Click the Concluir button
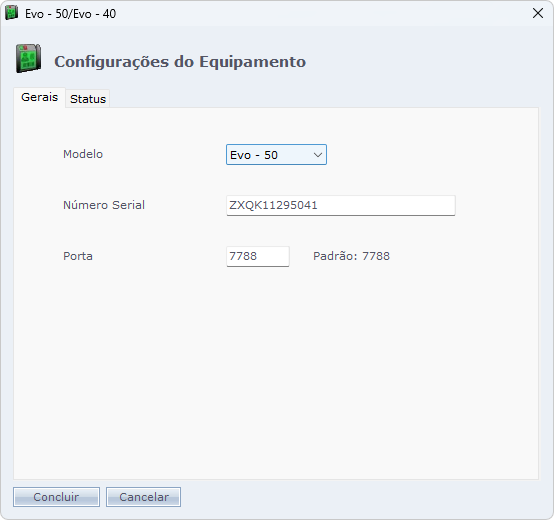 (57, 497)
